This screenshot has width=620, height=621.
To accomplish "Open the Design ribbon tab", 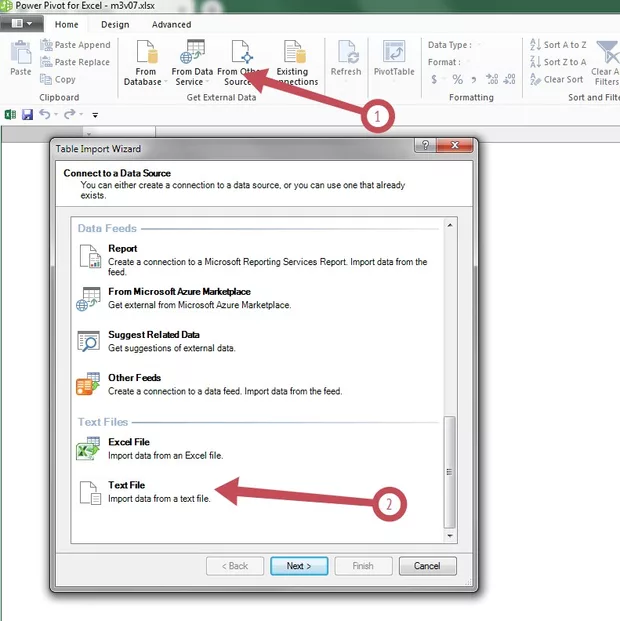I will (x=115, y=25).
